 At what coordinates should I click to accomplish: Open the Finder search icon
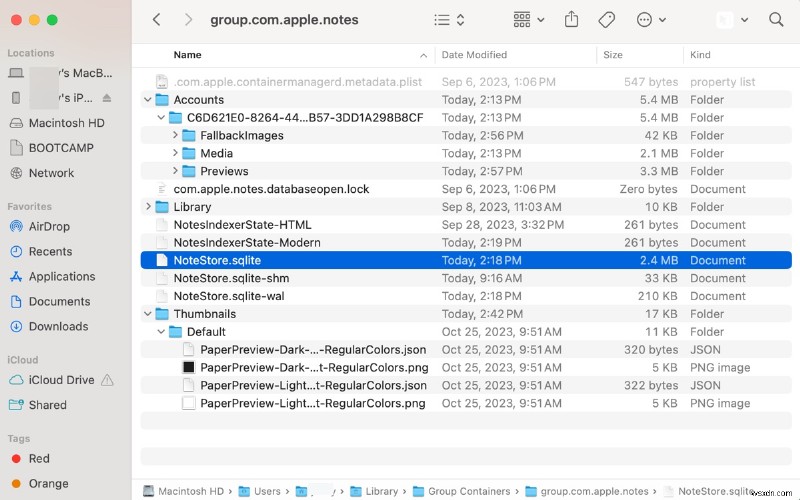coord(776,20)
